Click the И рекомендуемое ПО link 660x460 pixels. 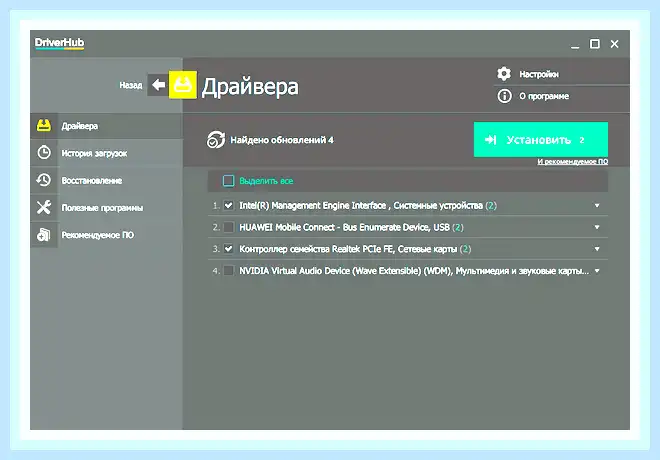[572, 162]
